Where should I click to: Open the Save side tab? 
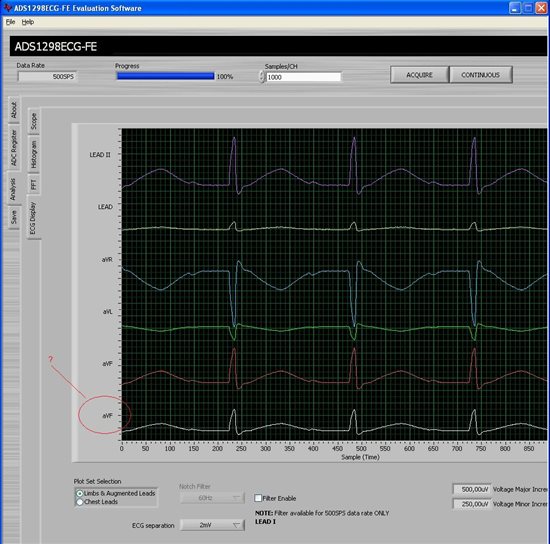pos(14,217)
